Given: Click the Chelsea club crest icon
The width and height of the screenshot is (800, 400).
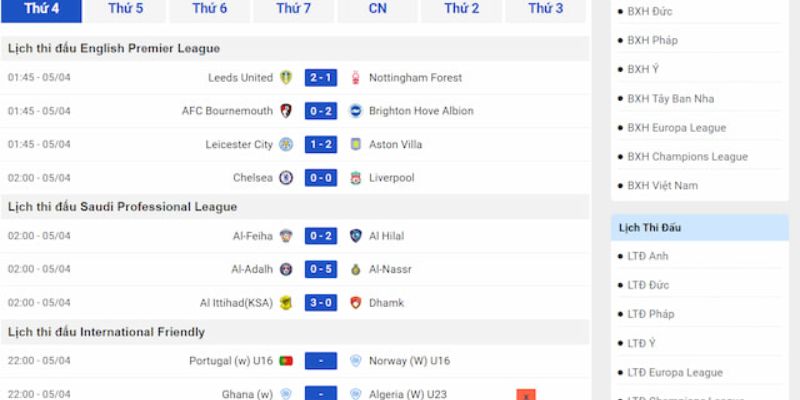Looking at the screenshot, I should pos(286,178).
